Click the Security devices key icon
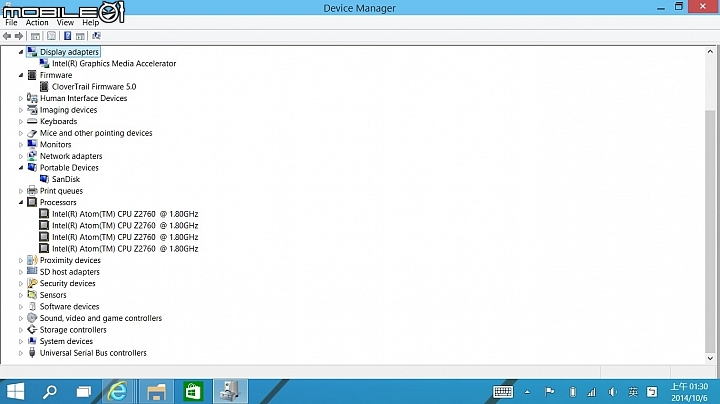 tap(32, 283)
